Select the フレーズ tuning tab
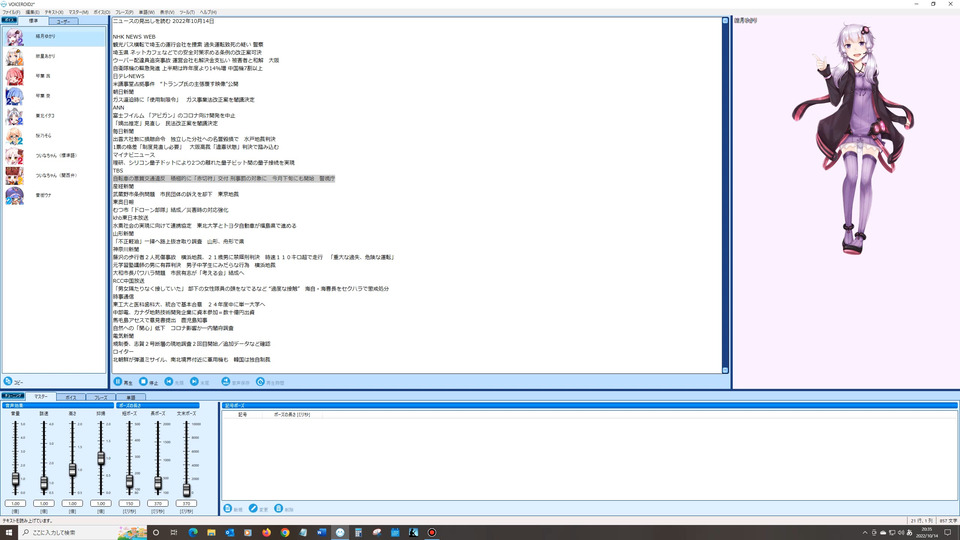960x540 pixels. coord(100,397)
